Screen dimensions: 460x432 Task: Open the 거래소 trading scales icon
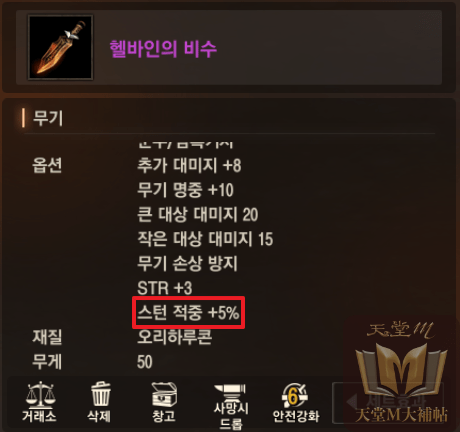coord(39,403)
